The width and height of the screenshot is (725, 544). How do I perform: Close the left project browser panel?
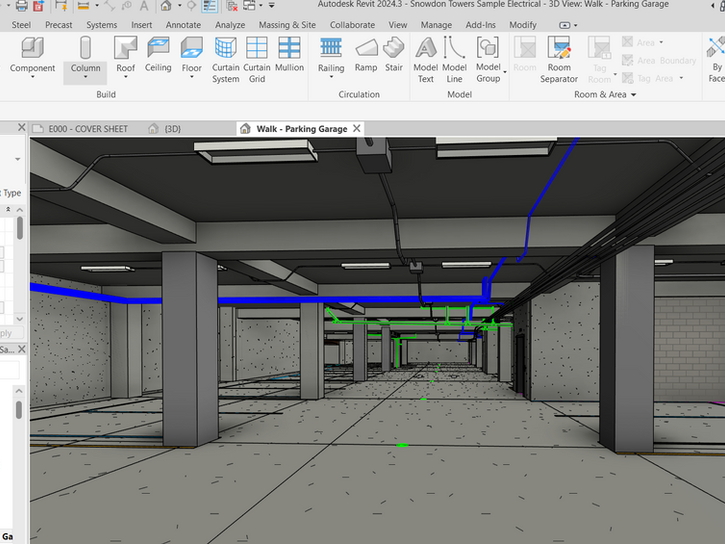[x=22, y=349]
